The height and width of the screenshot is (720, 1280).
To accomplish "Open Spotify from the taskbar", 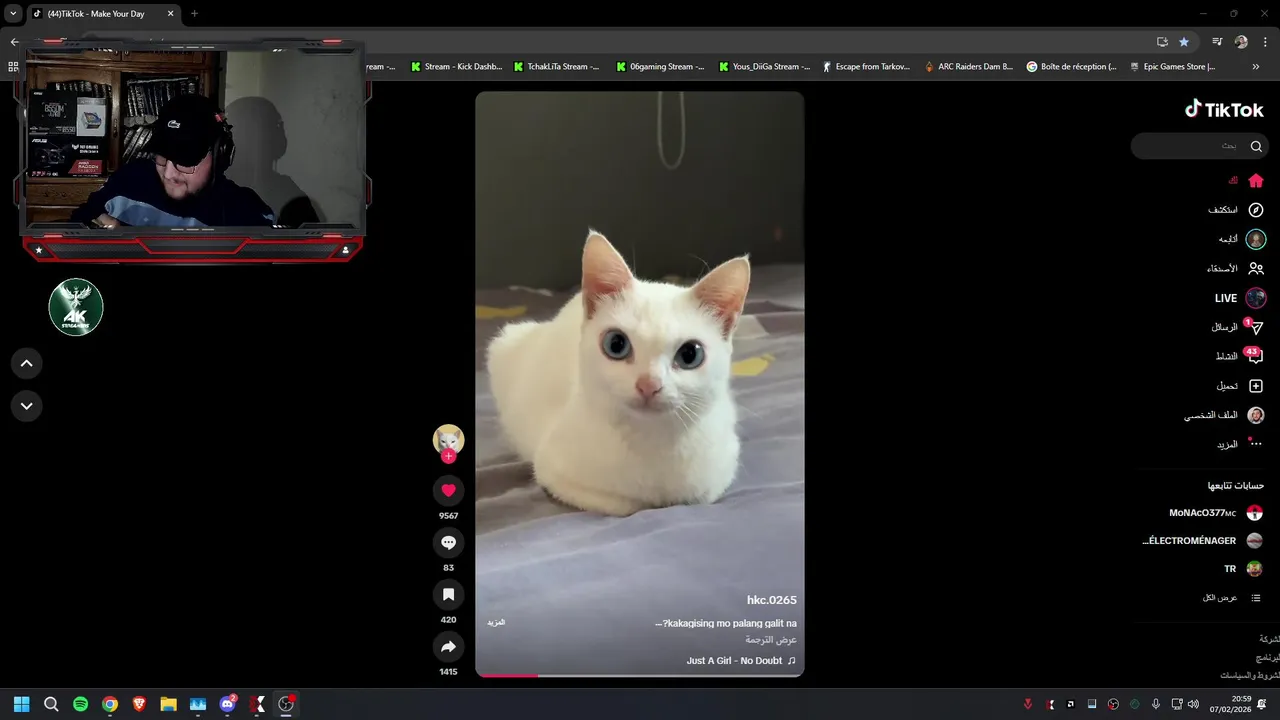I will pyautogui.click(x=81, y=704).
